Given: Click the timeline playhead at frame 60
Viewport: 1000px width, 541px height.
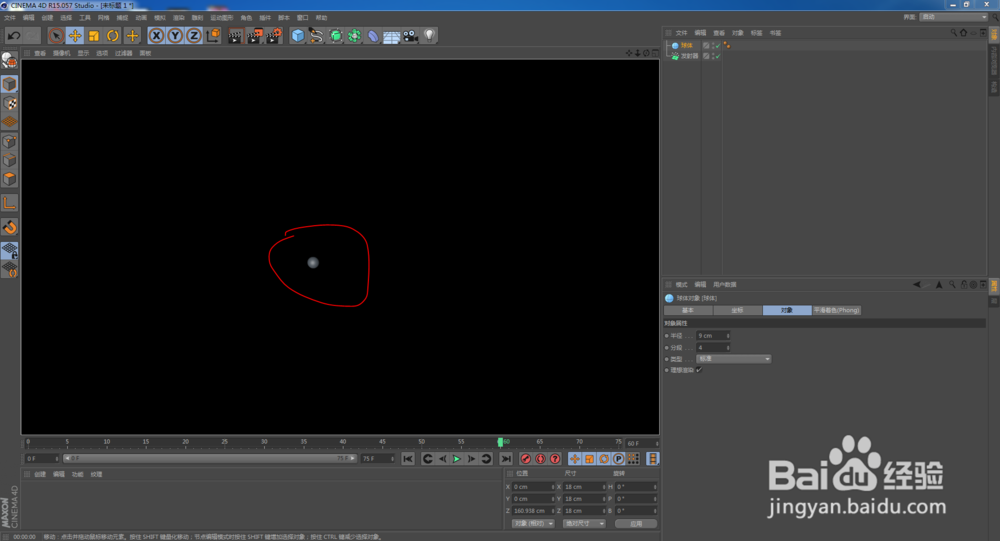Looking at the screenshot, I should [x=501, y=442].
